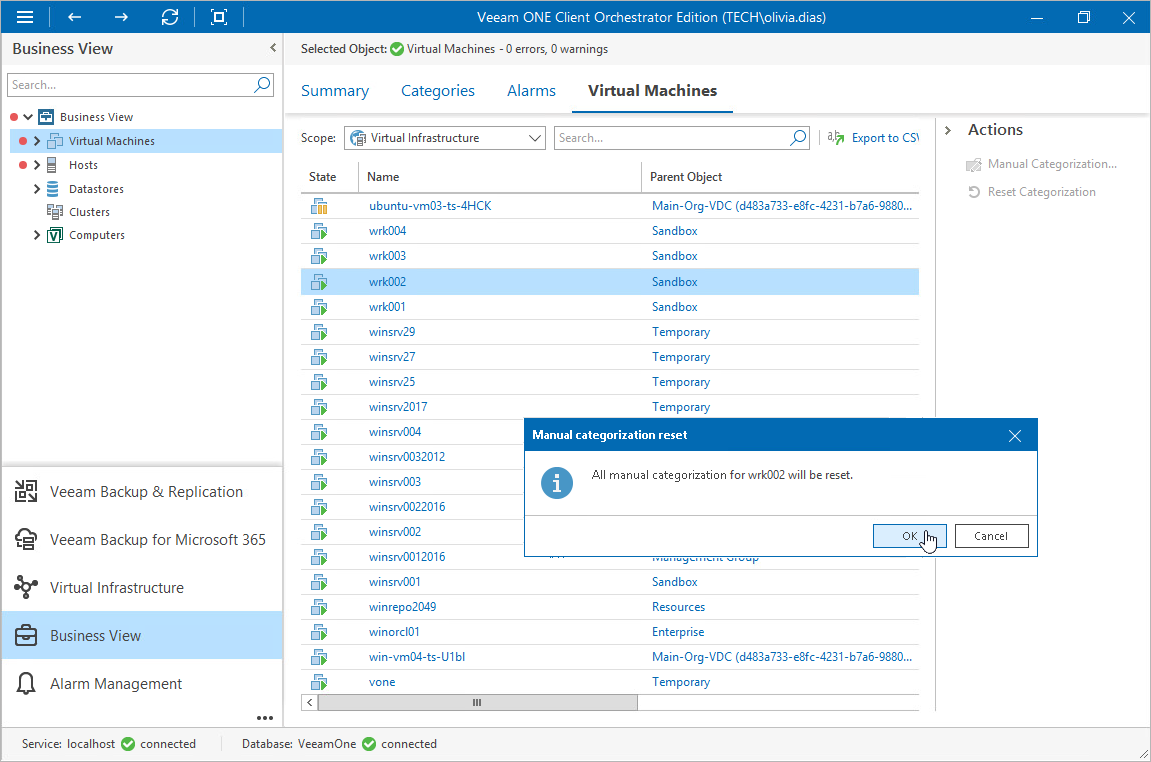Open Virtual Infrastructure view
Viewport: 1151px width, 762px height.
pos(142,587)
